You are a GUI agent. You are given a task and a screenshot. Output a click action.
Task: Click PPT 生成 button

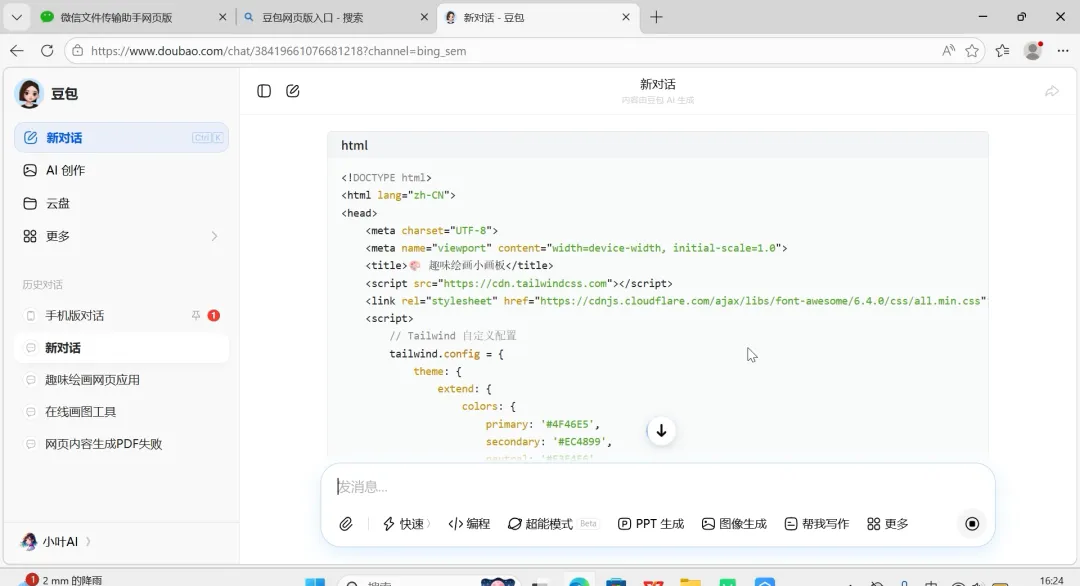[651, 524]
